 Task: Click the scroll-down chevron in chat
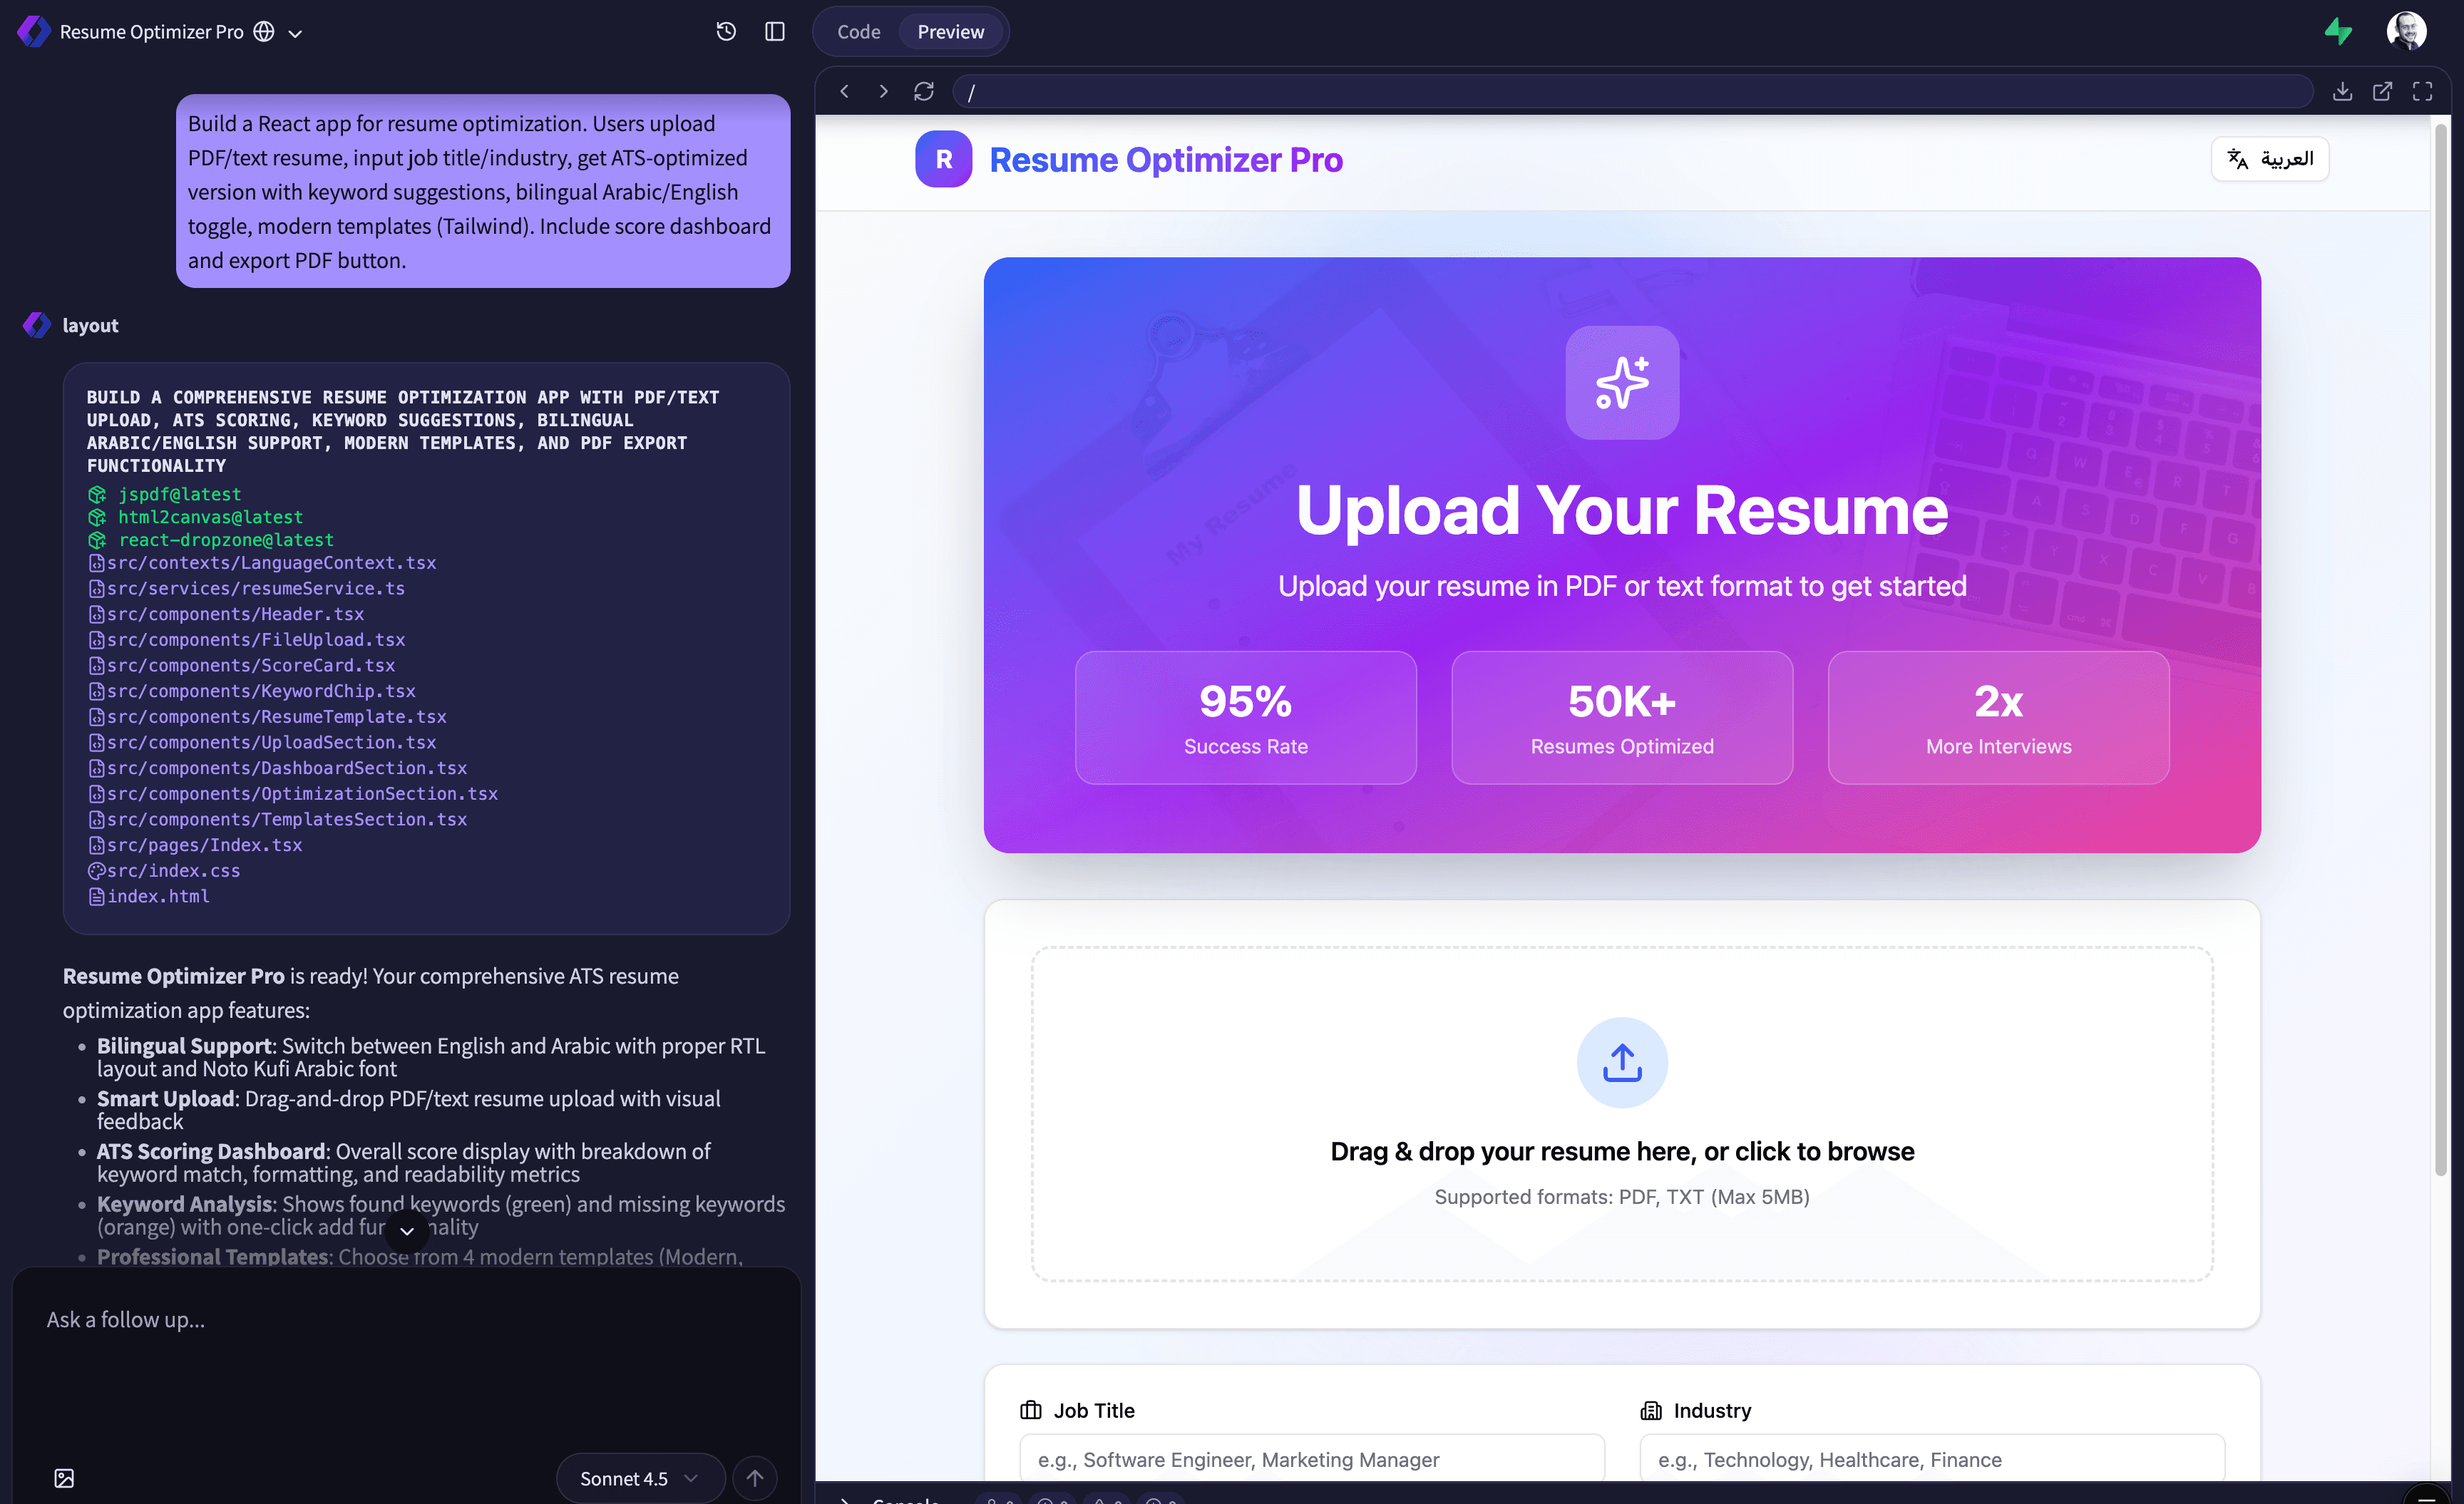click(407, 1230)
